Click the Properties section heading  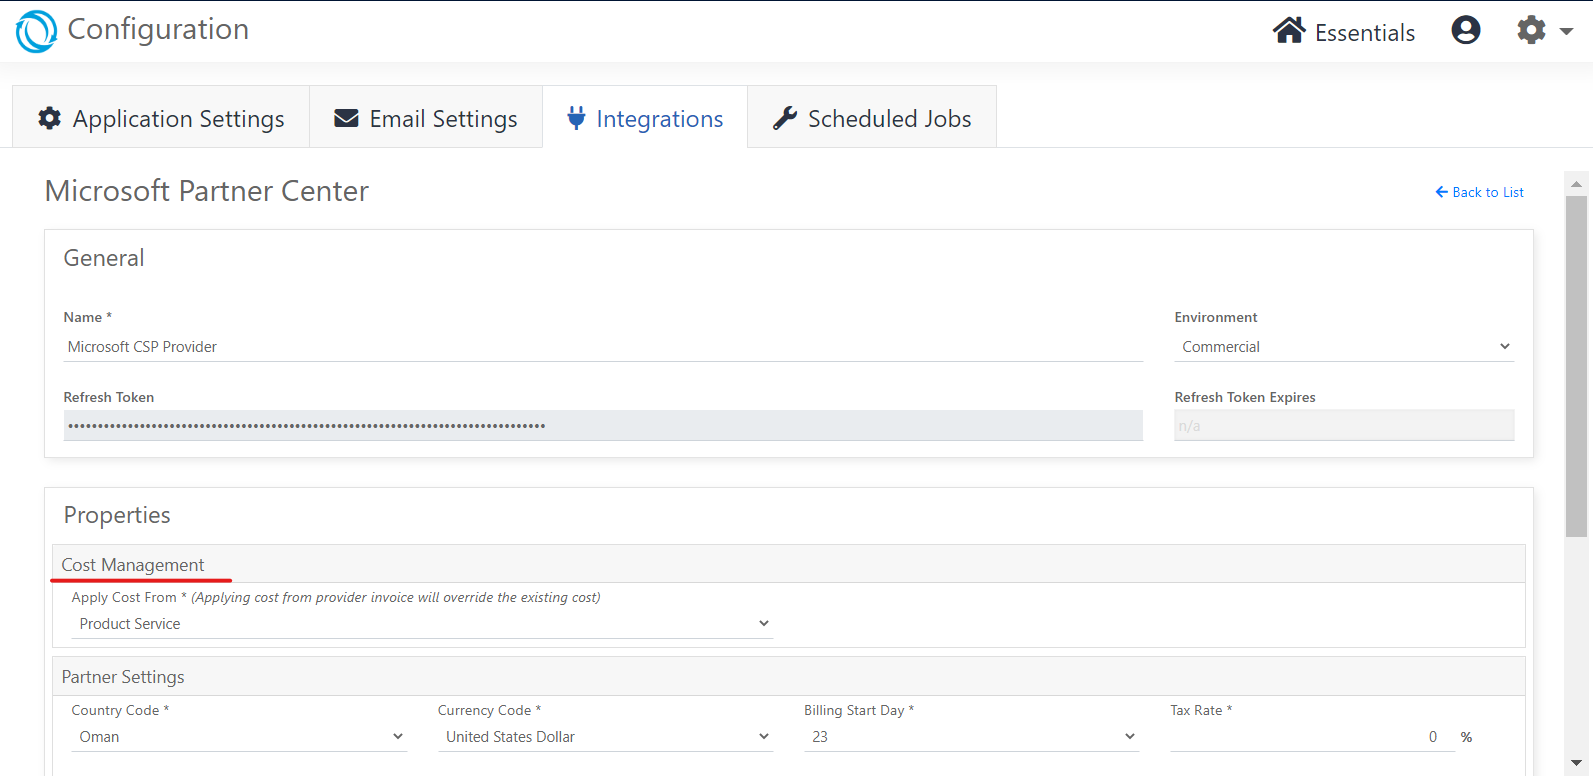click(x=117, y=515)
